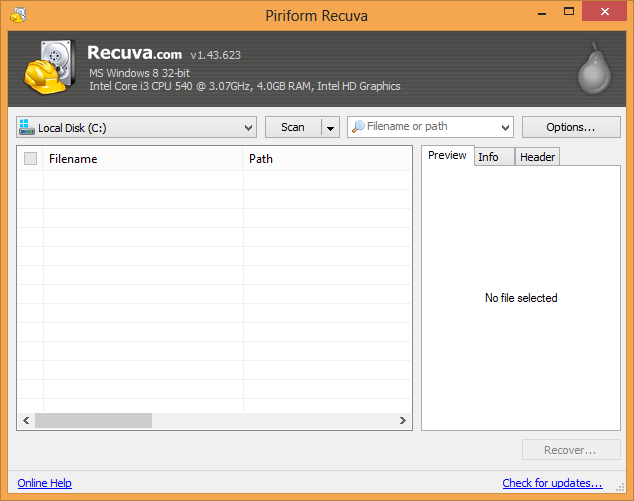Switch to the Info tab
The image size is (634, 501).
[x=494, y=157]
